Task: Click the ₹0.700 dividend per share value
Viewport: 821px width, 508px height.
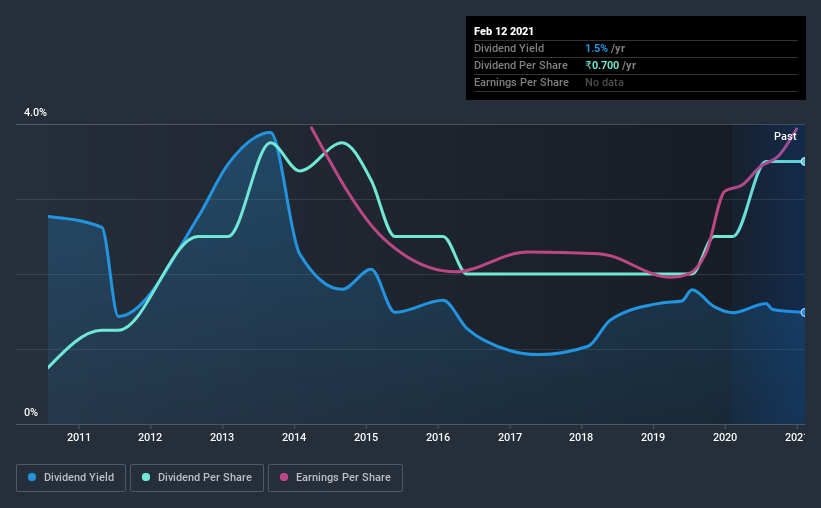Action: tap(602, 65)
